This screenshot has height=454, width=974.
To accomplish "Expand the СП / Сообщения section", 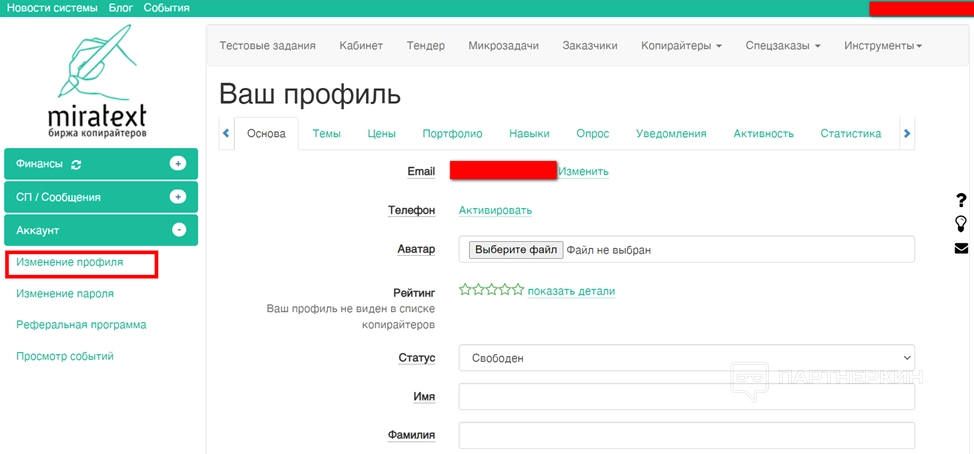I will click(178, 197).
